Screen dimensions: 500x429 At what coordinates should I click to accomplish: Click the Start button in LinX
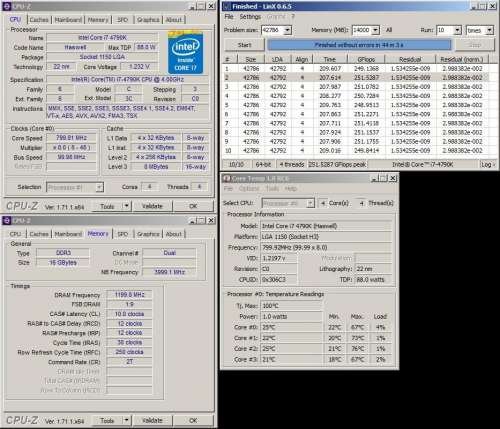coord(244,45)
